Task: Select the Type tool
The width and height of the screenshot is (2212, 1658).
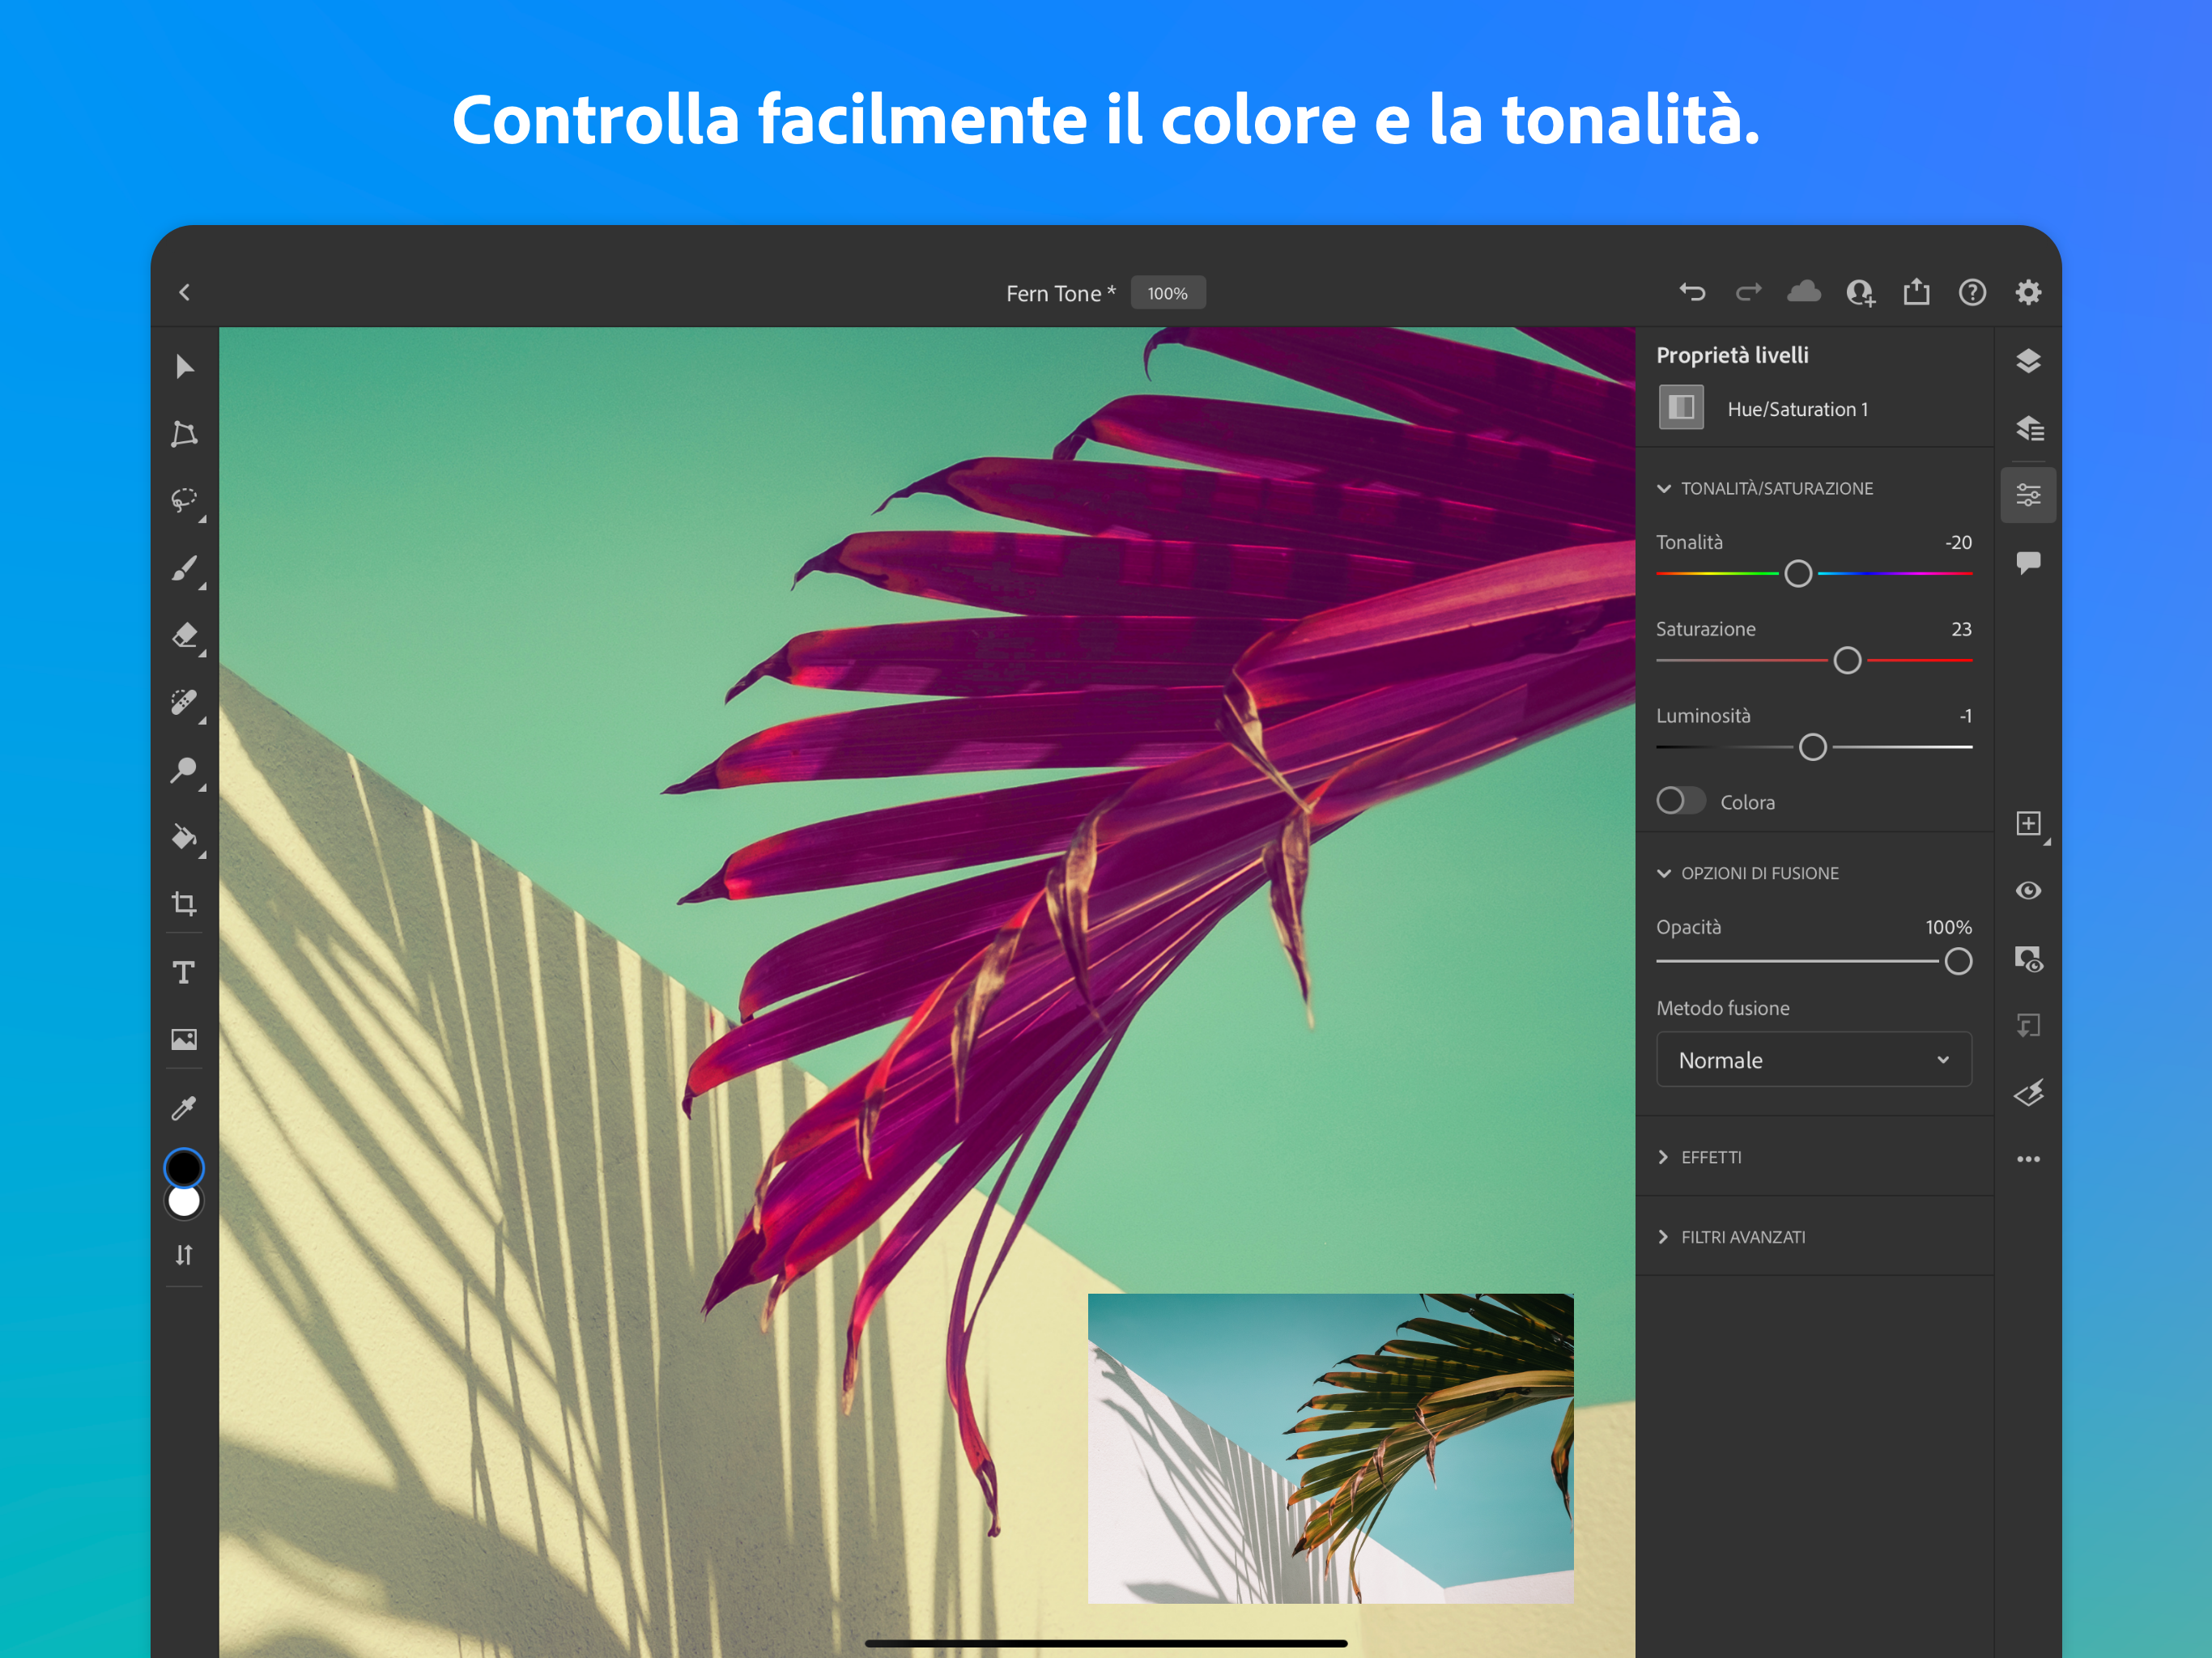Action: 185,971
